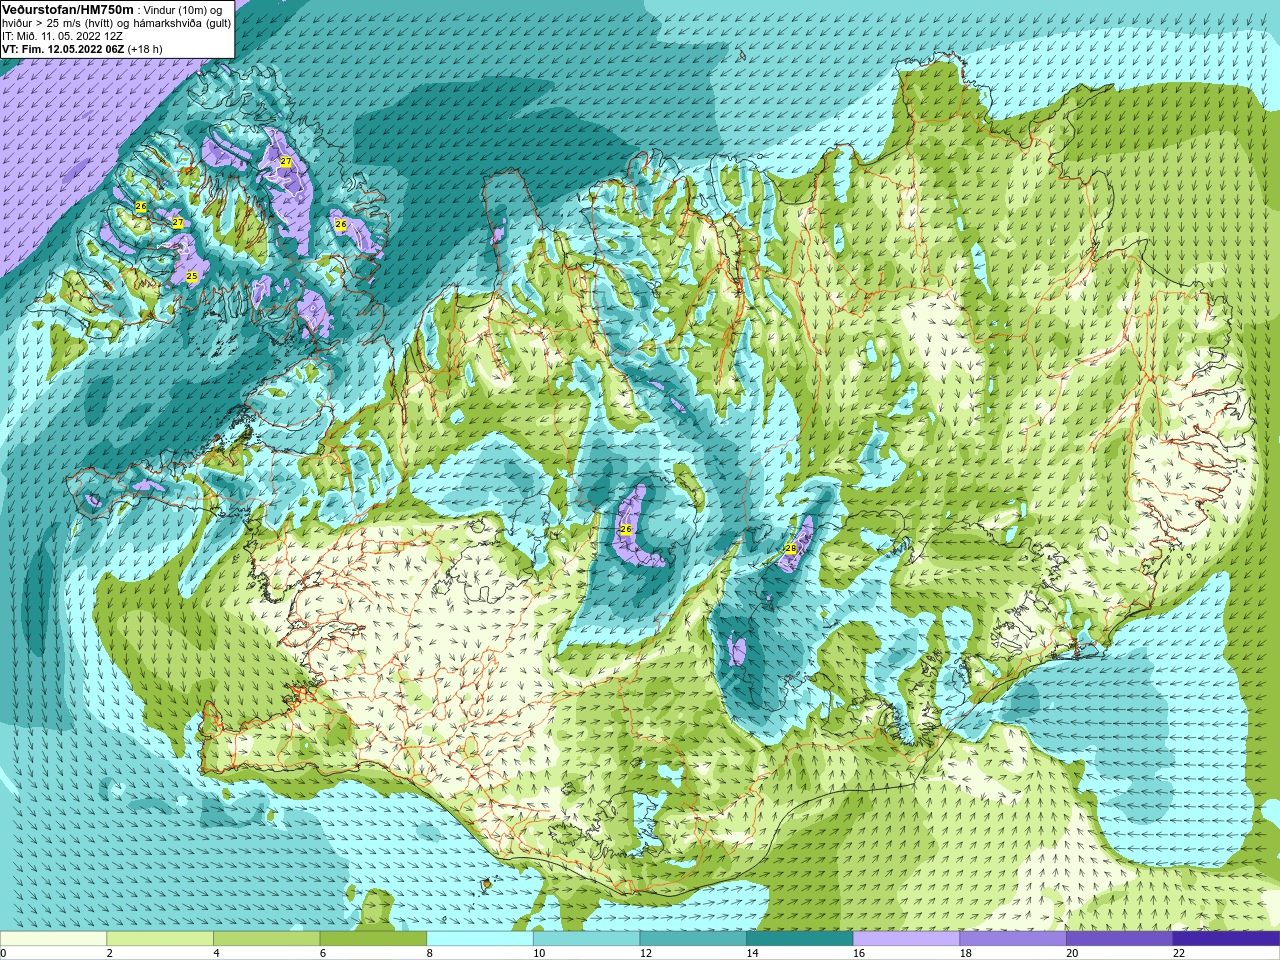The image size is (1280, 960).
Task: Select the 'IT: Mið. 11. 05. 2022 12Z' line
Action: (62, 36)
